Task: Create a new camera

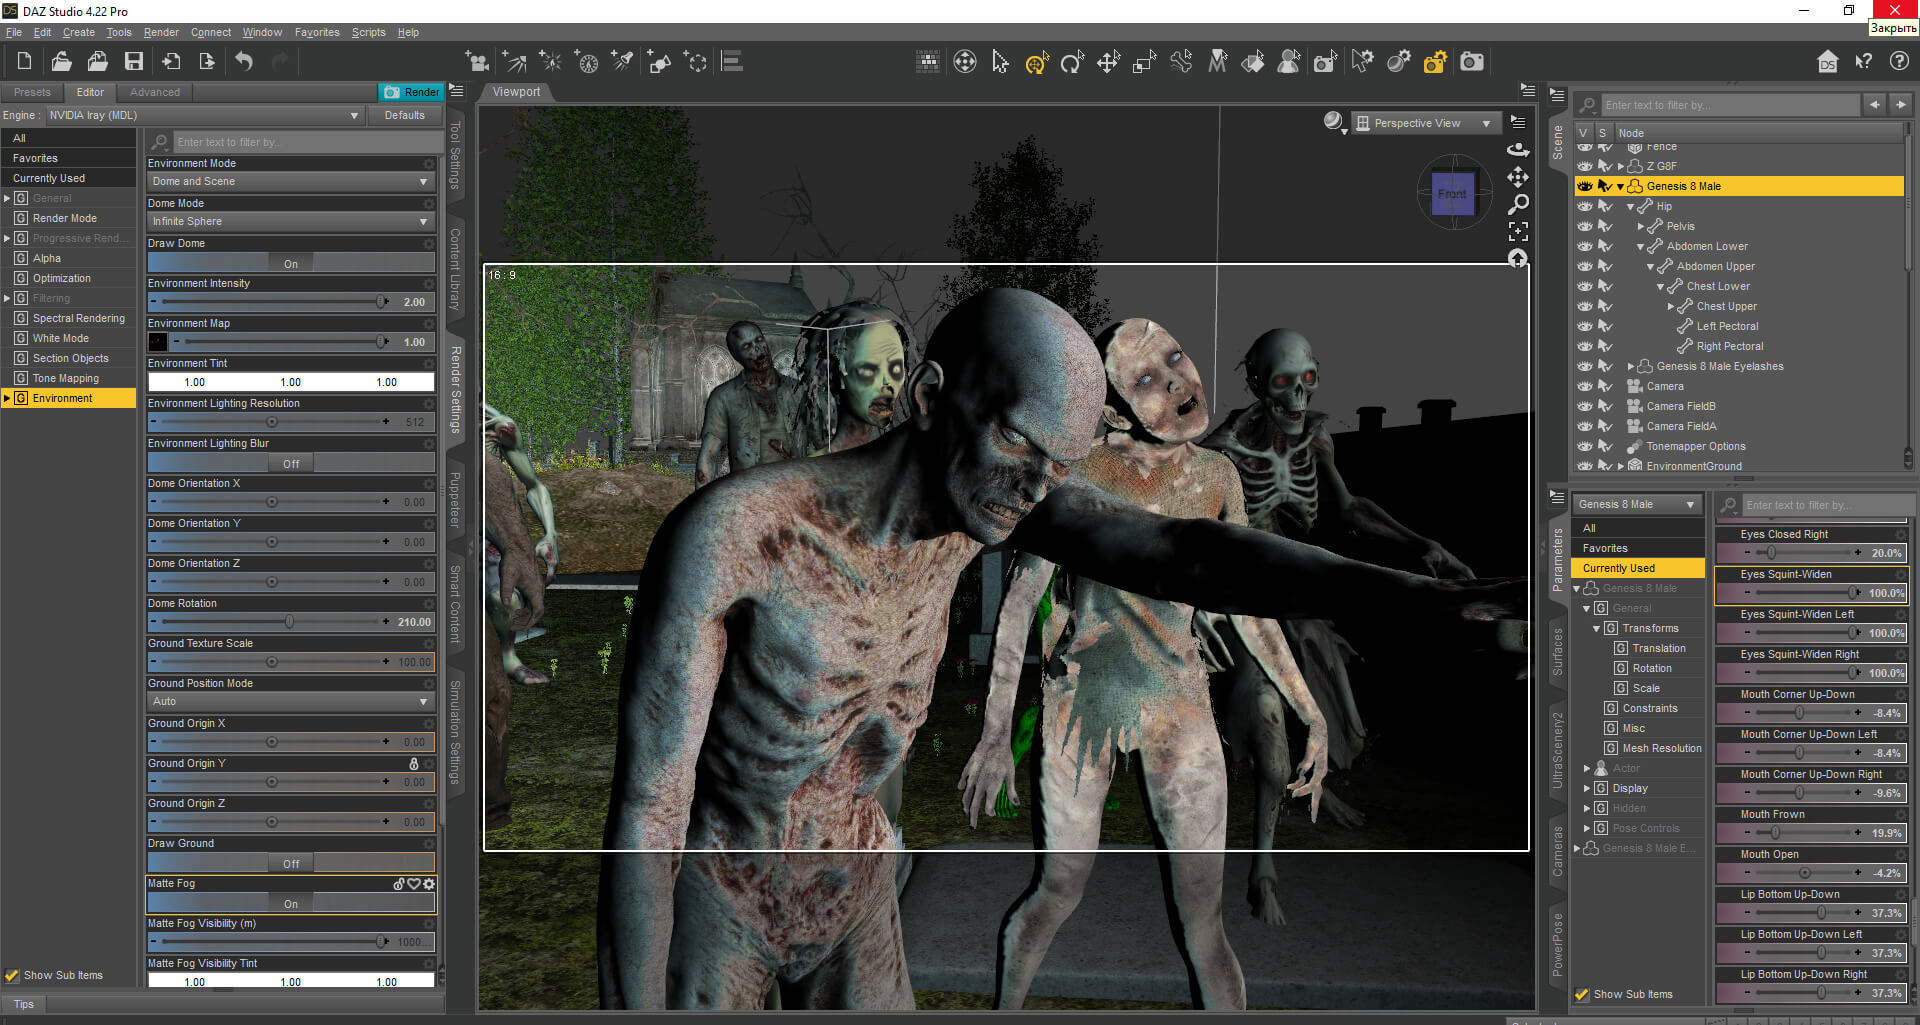Action: coord(477,62)
